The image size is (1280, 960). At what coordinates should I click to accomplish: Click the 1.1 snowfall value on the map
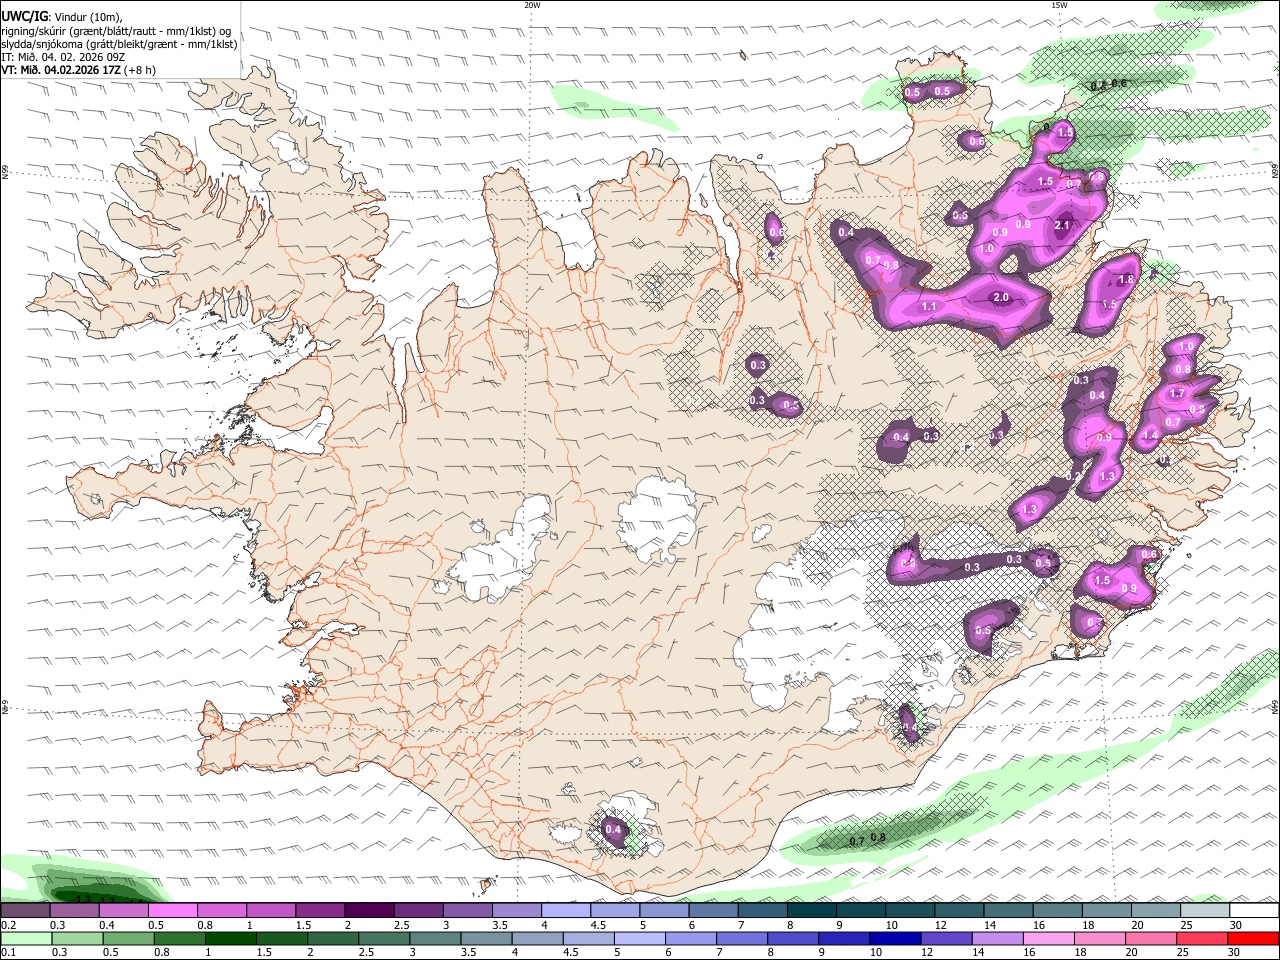point(928,306)
